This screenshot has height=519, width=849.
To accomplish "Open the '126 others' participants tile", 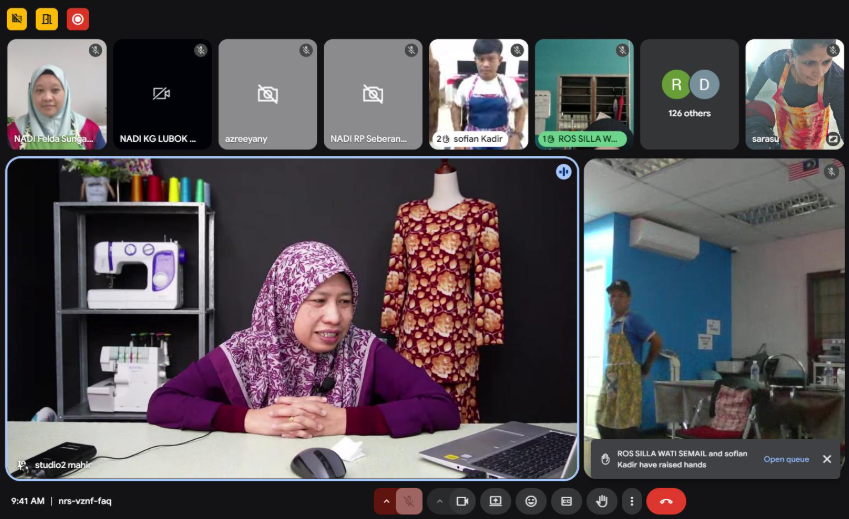I will click(689, 94).
